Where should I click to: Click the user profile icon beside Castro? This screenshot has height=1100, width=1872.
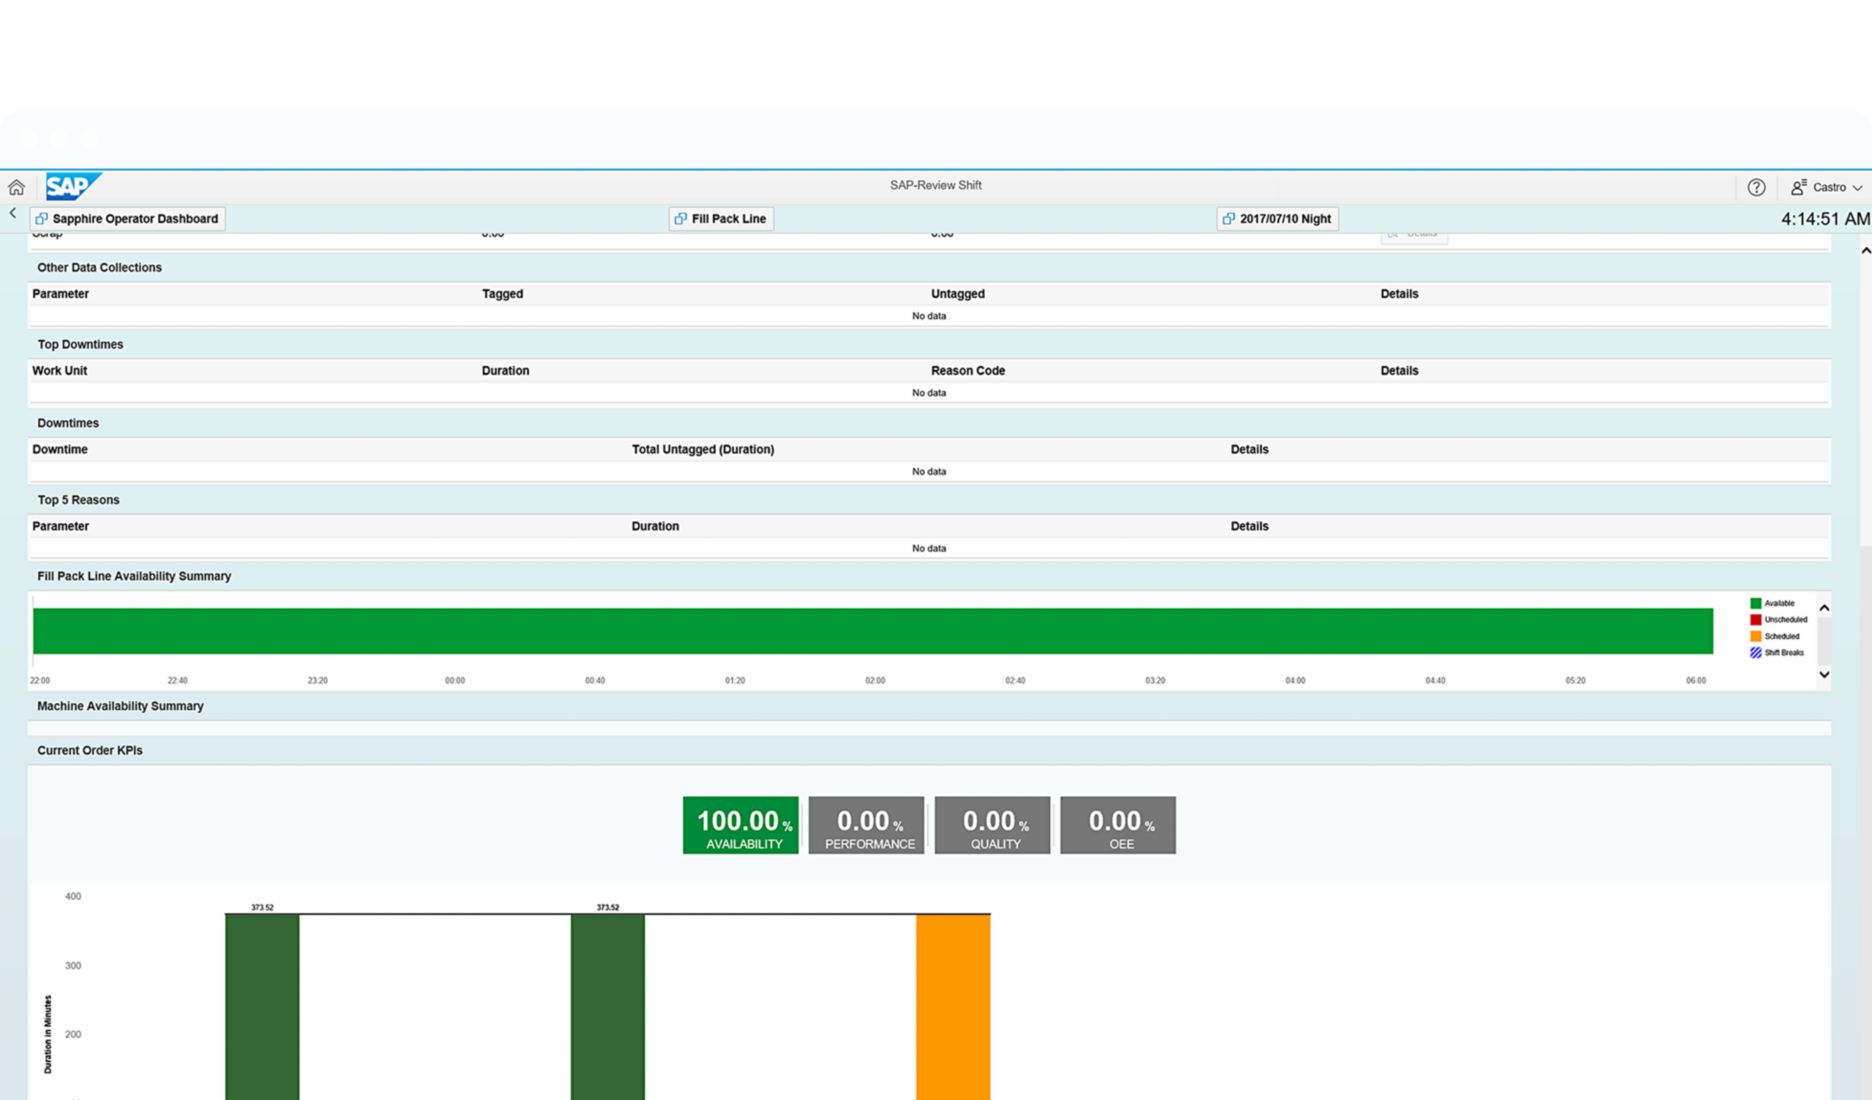tap(1795, 186)
